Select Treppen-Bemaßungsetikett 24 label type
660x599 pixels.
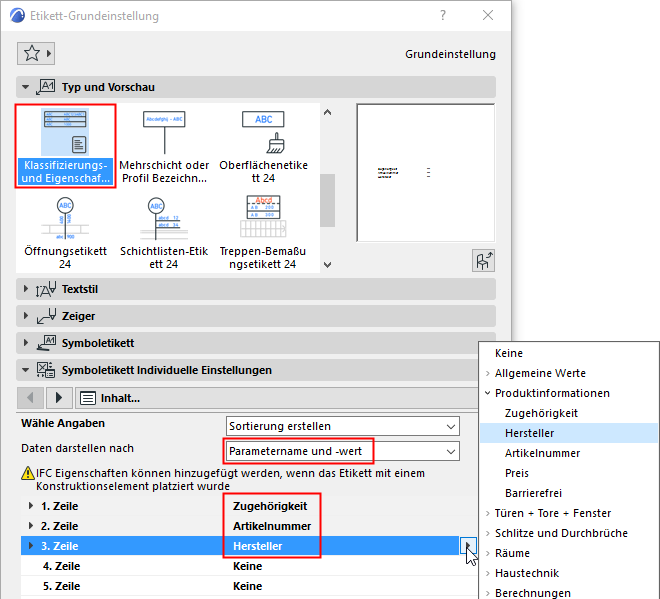pos(263,233)
